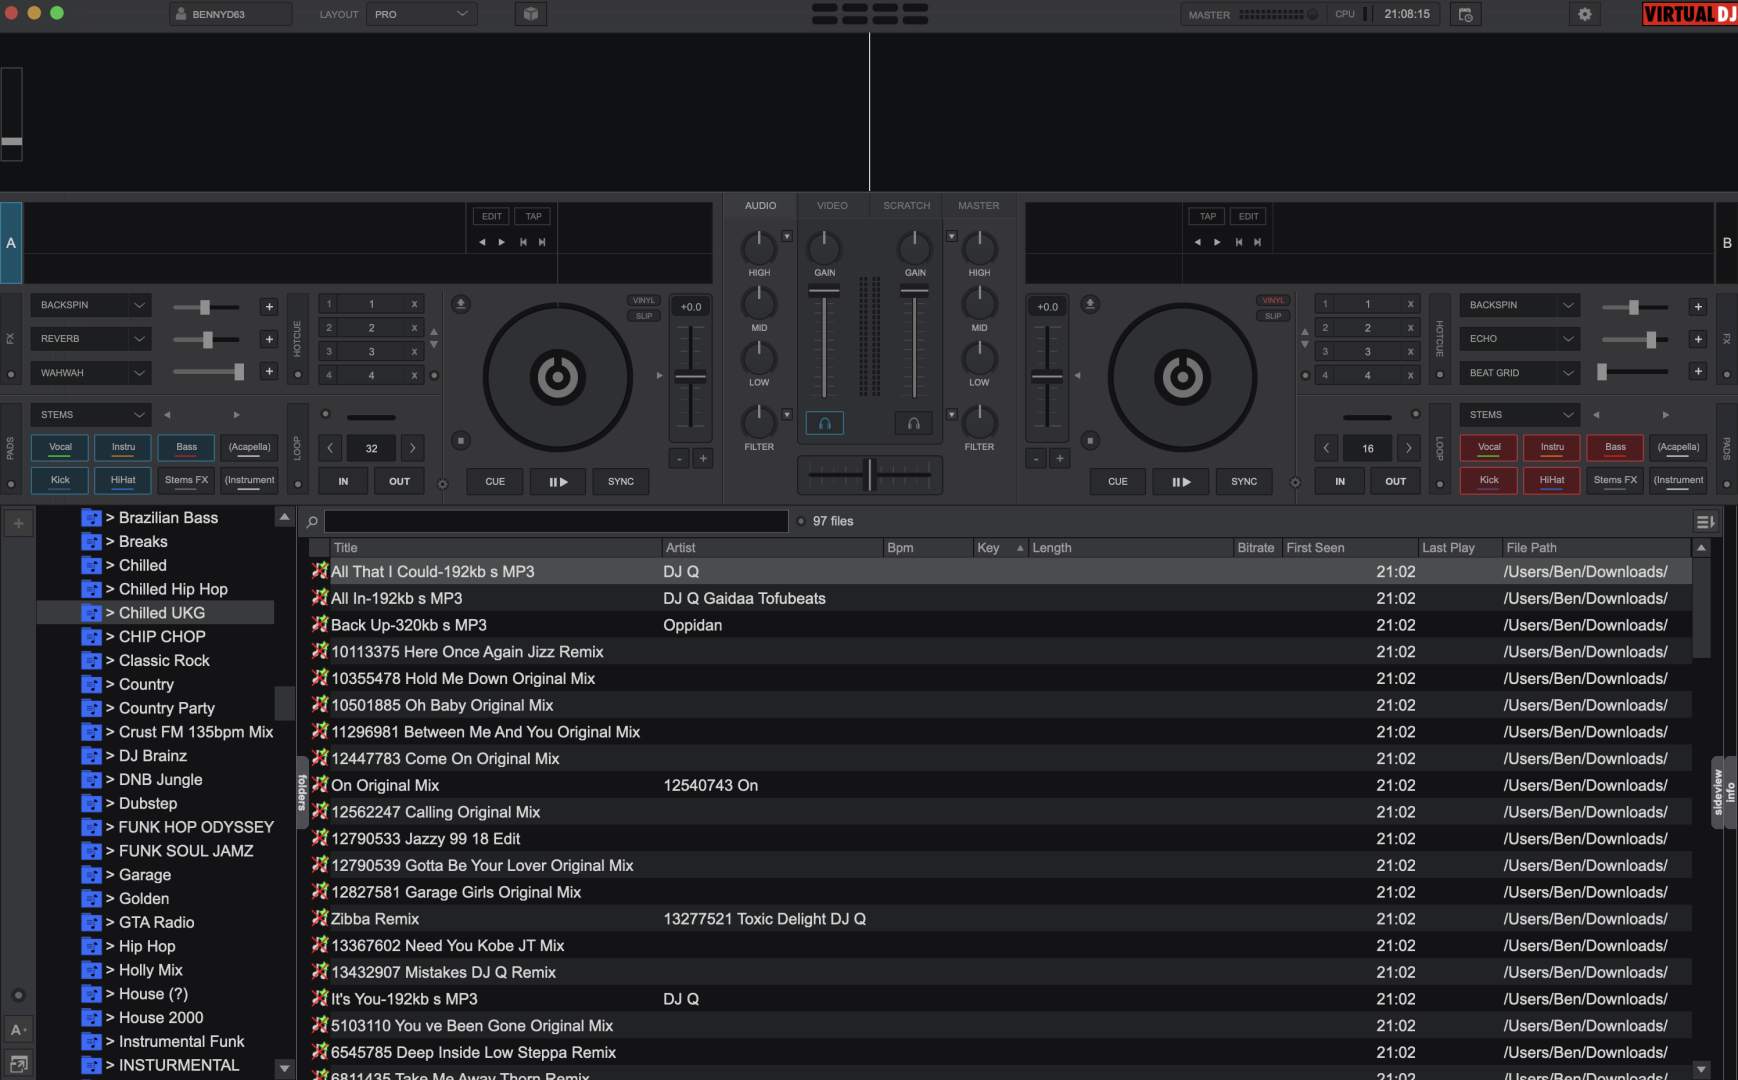
Task: Toggle VINYL mode on deck B
Action: tap(1272, 300)
